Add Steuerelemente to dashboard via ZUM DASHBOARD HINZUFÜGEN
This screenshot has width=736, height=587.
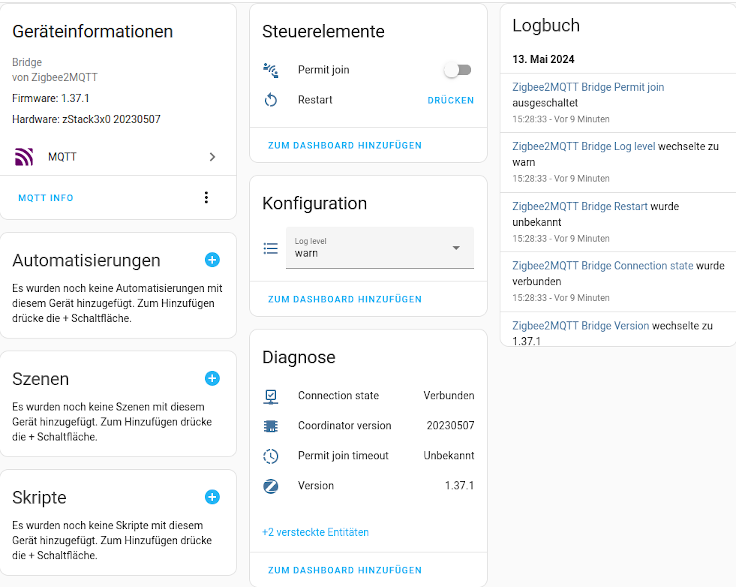pyautogui.click(x=345, y=145)
